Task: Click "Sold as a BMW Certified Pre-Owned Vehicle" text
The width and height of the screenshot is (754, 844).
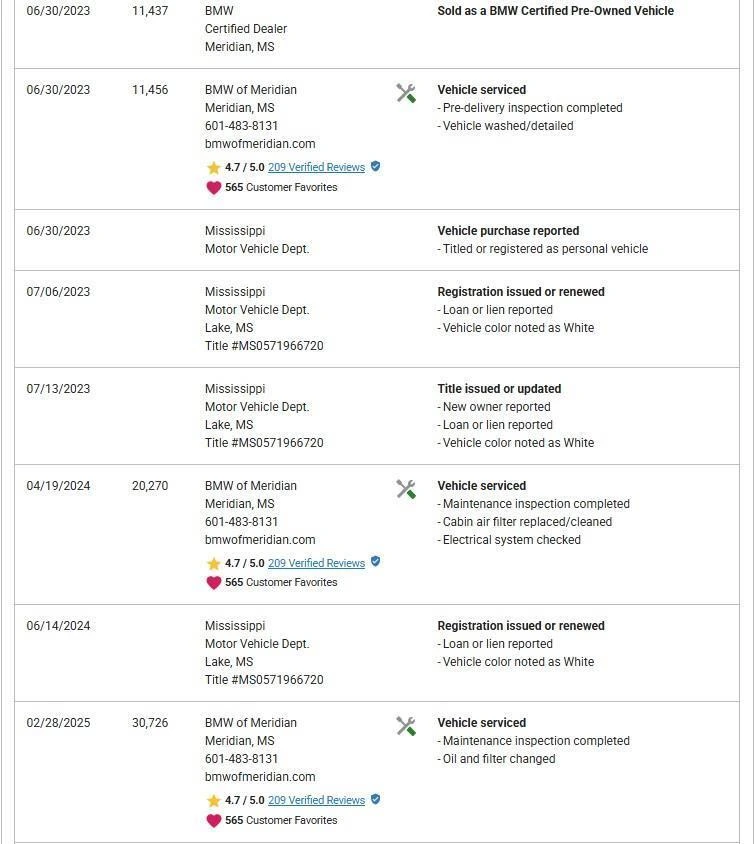Action: coord(555,11)
